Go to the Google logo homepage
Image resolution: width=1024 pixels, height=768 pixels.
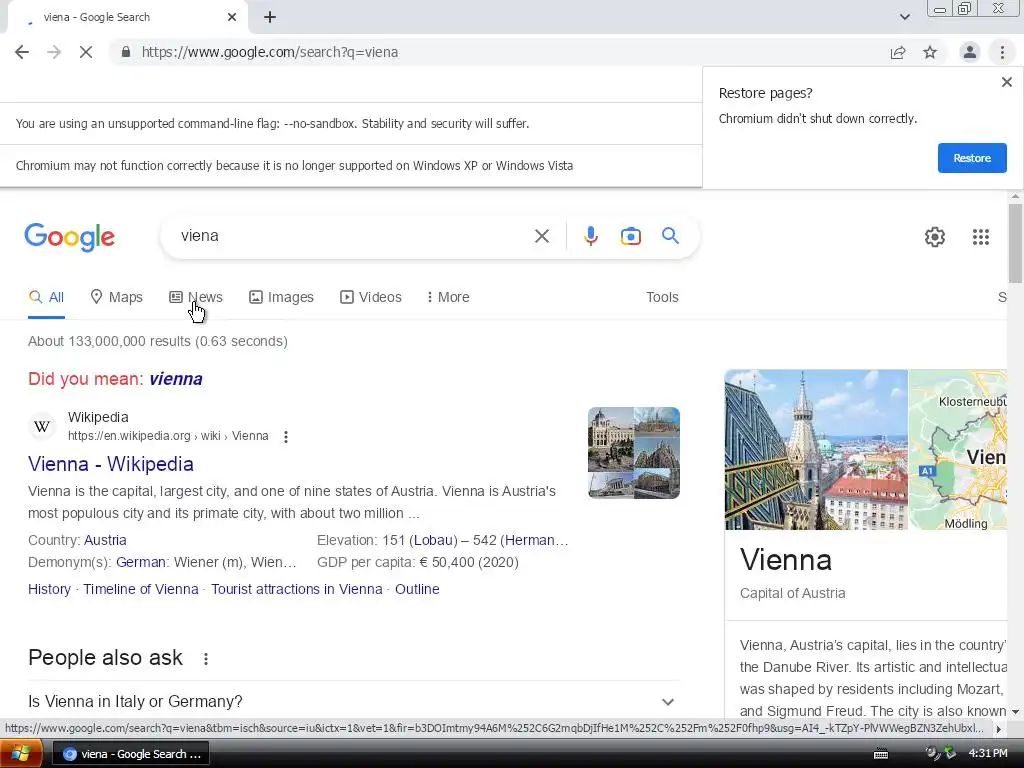(70, 236)
